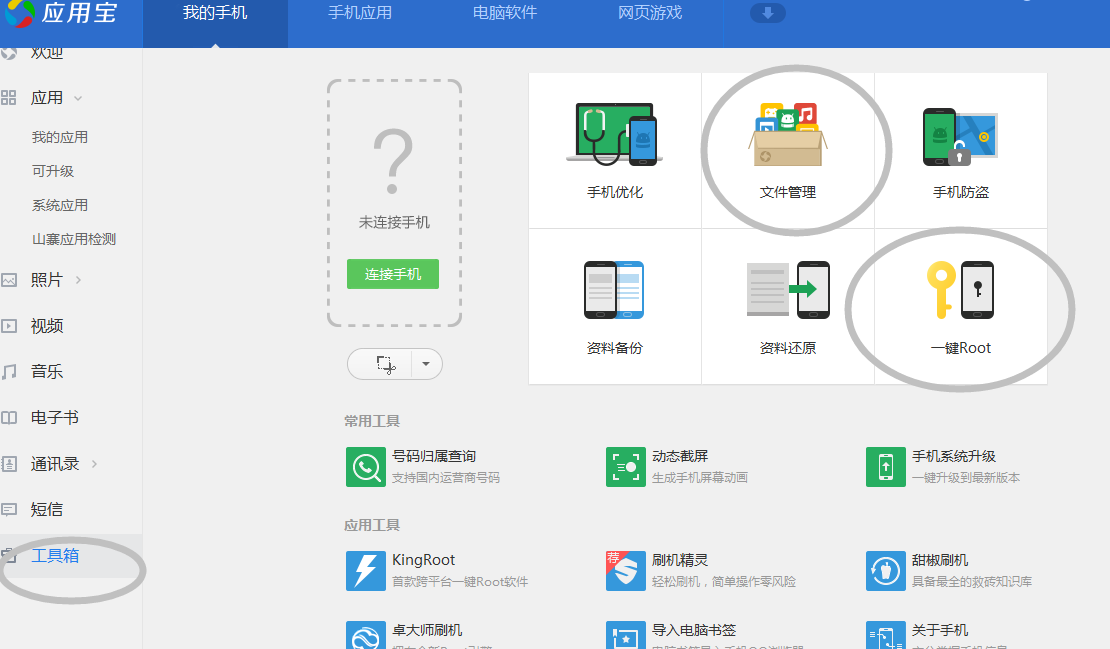Click the 导入电脑书签 bookmark icon
The width and height of the screenshot is (1110, 649).
pos(626,635)
